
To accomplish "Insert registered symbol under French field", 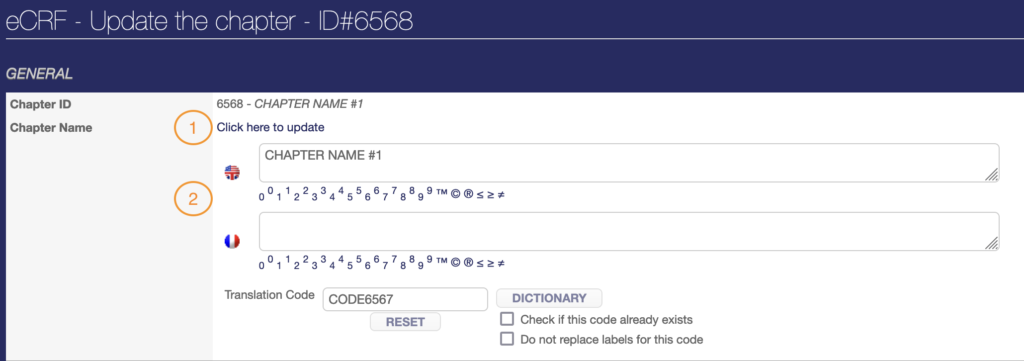I will [468, 263].
